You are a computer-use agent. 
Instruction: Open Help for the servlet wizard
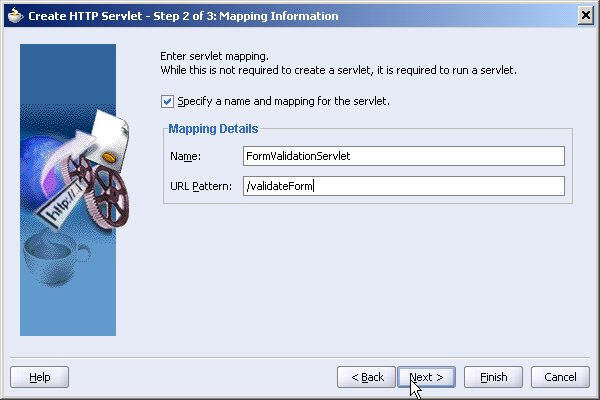[39, 377]
